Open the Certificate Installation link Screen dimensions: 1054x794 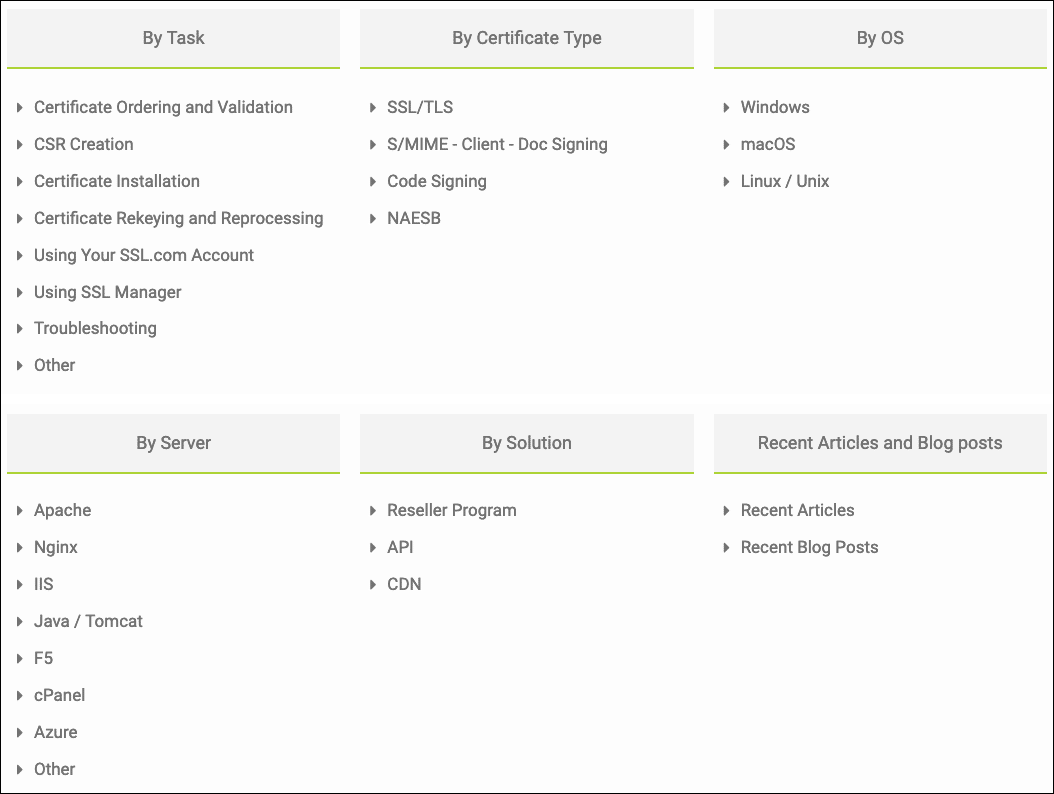click(x=117, y=182)
